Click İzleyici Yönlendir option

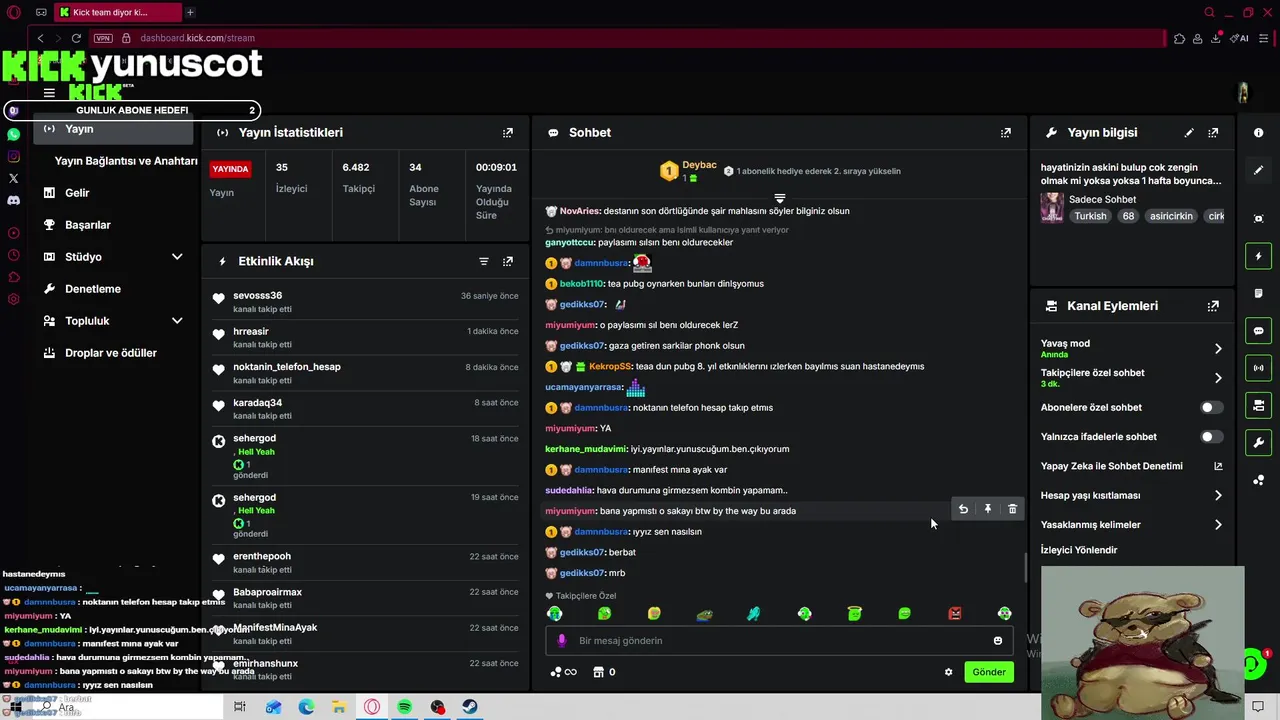(x=1079, y=550)
